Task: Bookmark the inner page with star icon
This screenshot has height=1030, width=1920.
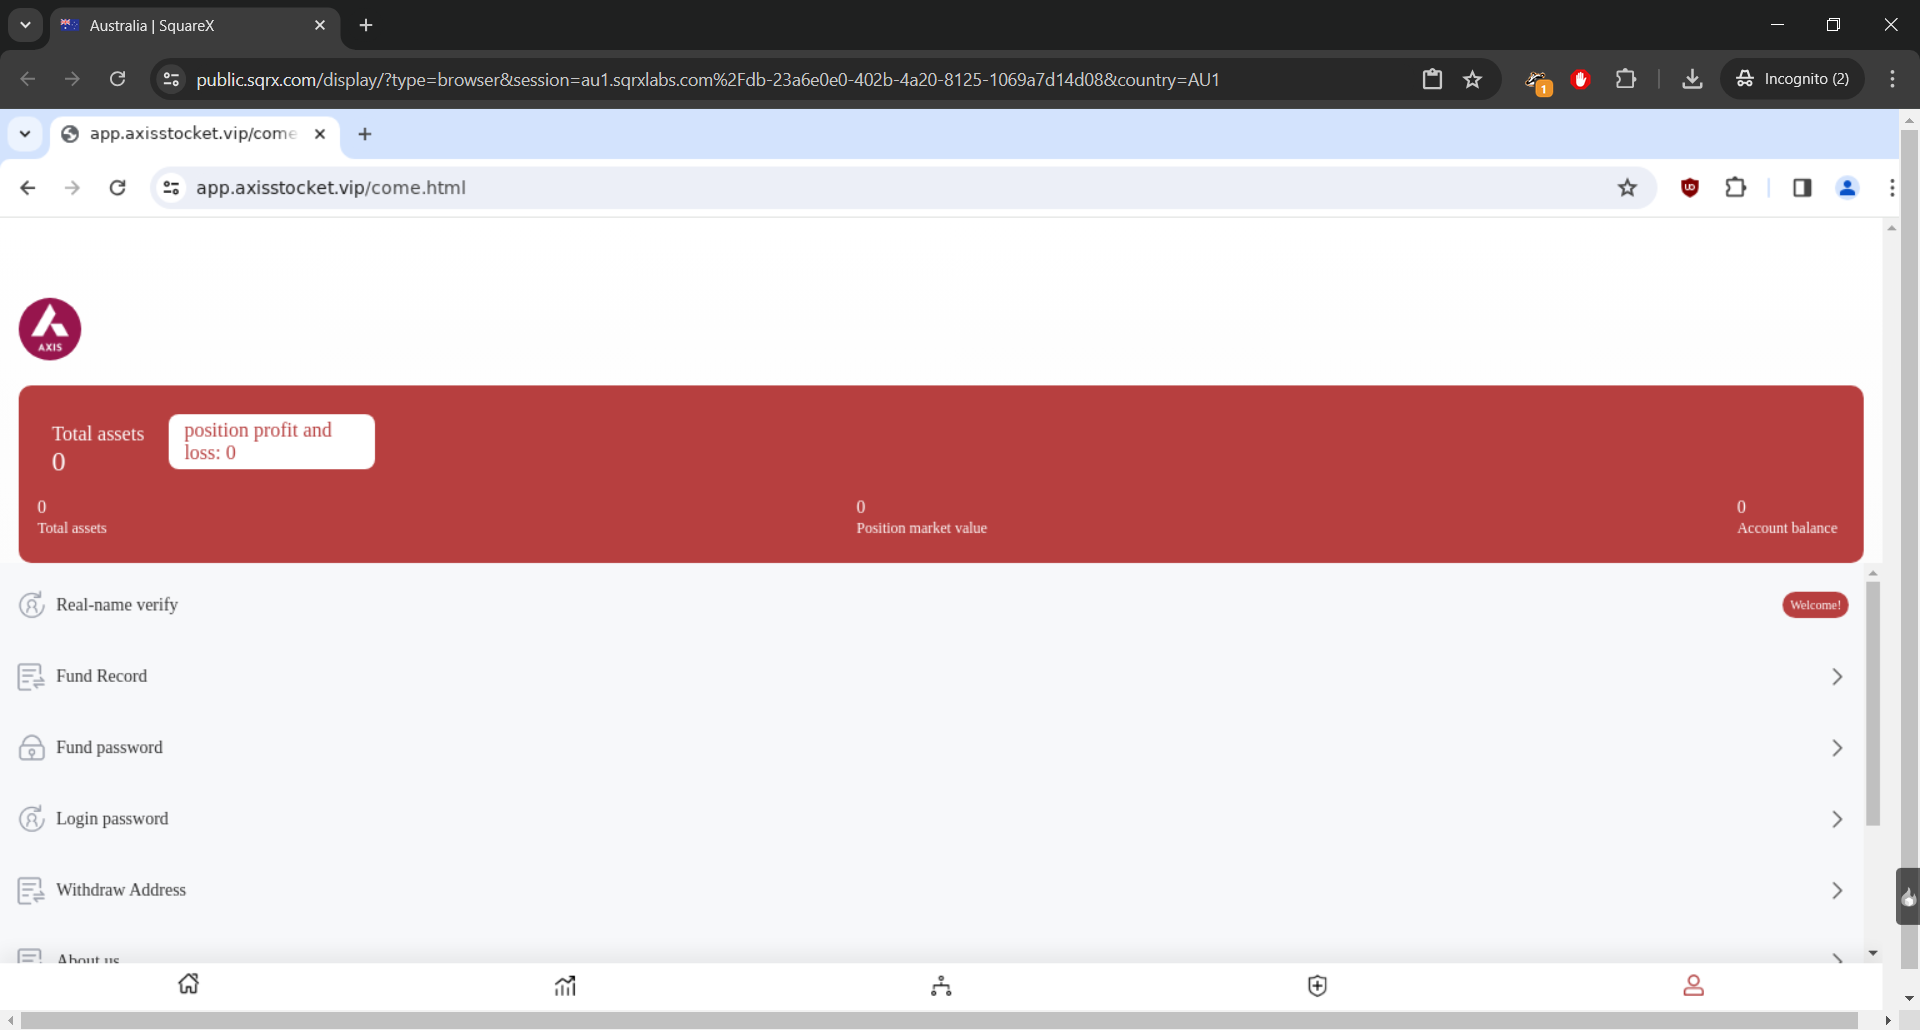Action: click(x=1627, y=188)
